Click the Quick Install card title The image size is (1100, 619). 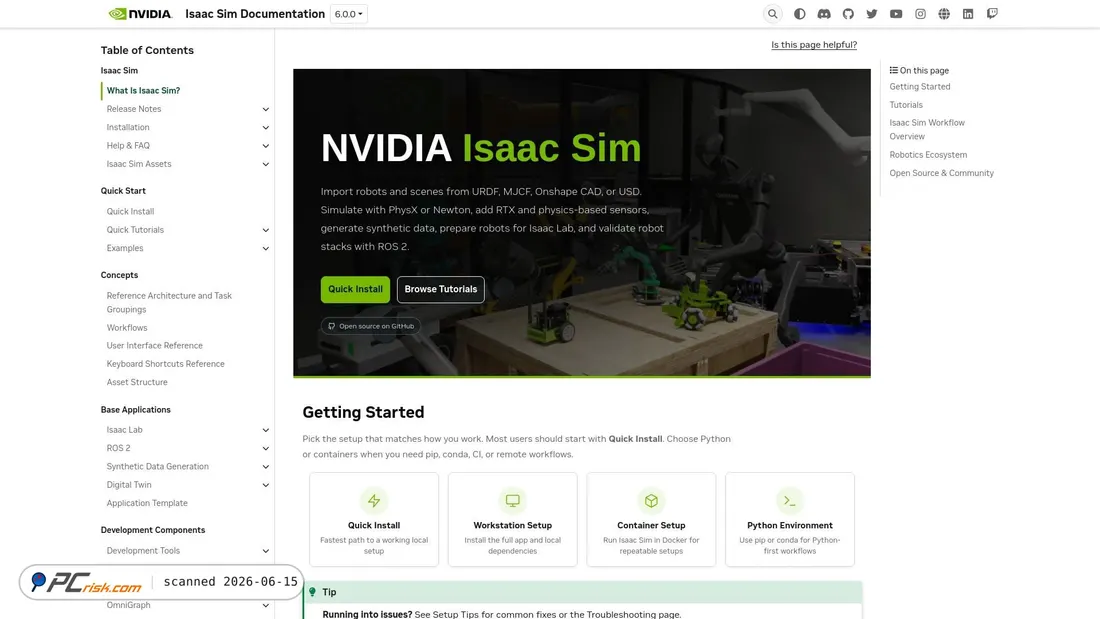coord(374,525)
